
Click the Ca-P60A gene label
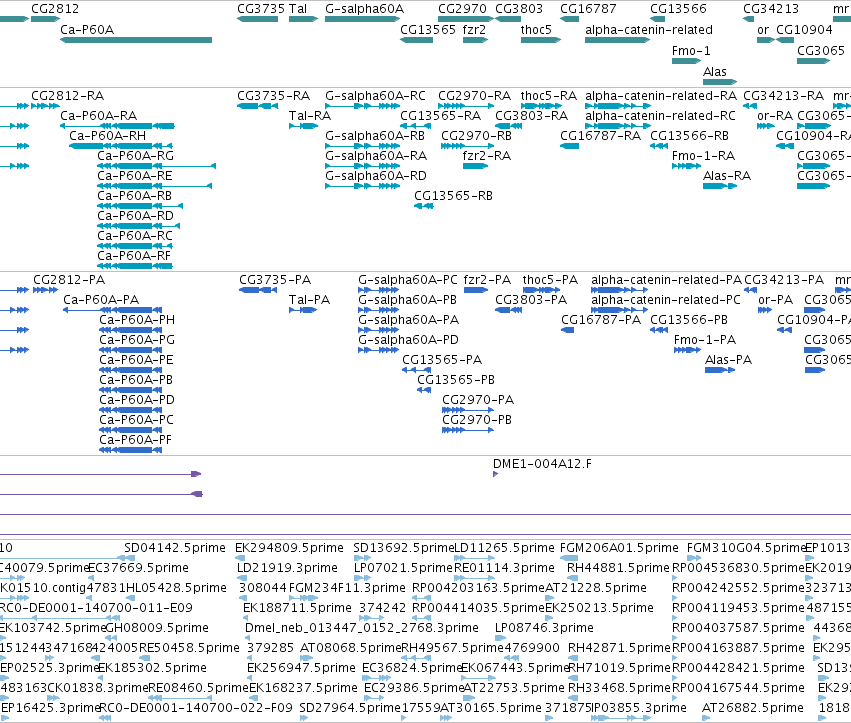coord(87,30)
